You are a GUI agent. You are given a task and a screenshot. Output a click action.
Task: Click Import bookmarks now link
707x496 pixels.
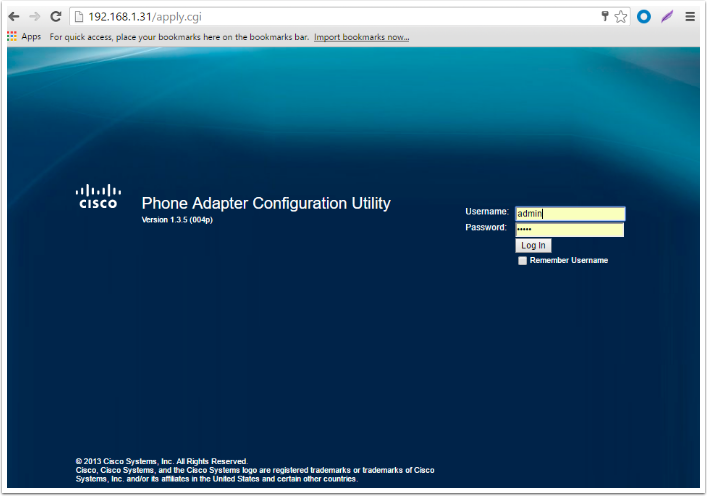tap(362, 37)
